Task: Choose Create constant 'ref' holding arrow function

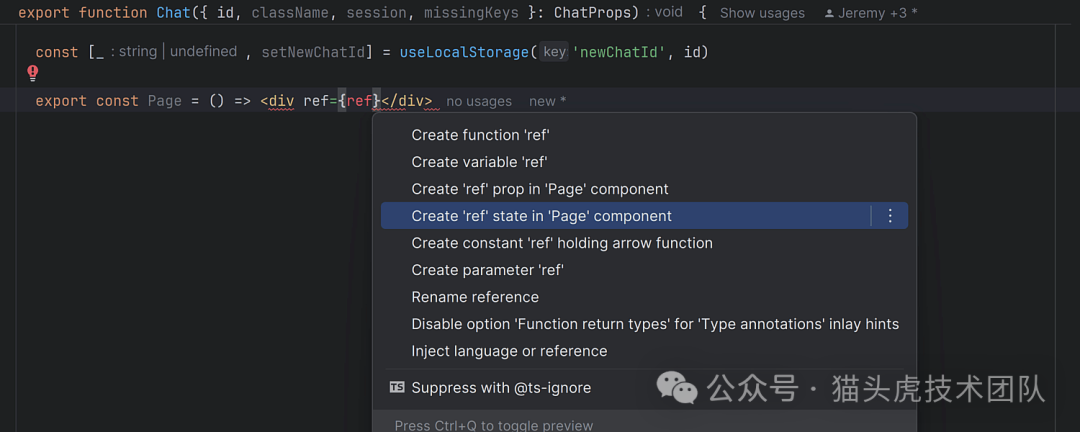Action: (562, 243)
